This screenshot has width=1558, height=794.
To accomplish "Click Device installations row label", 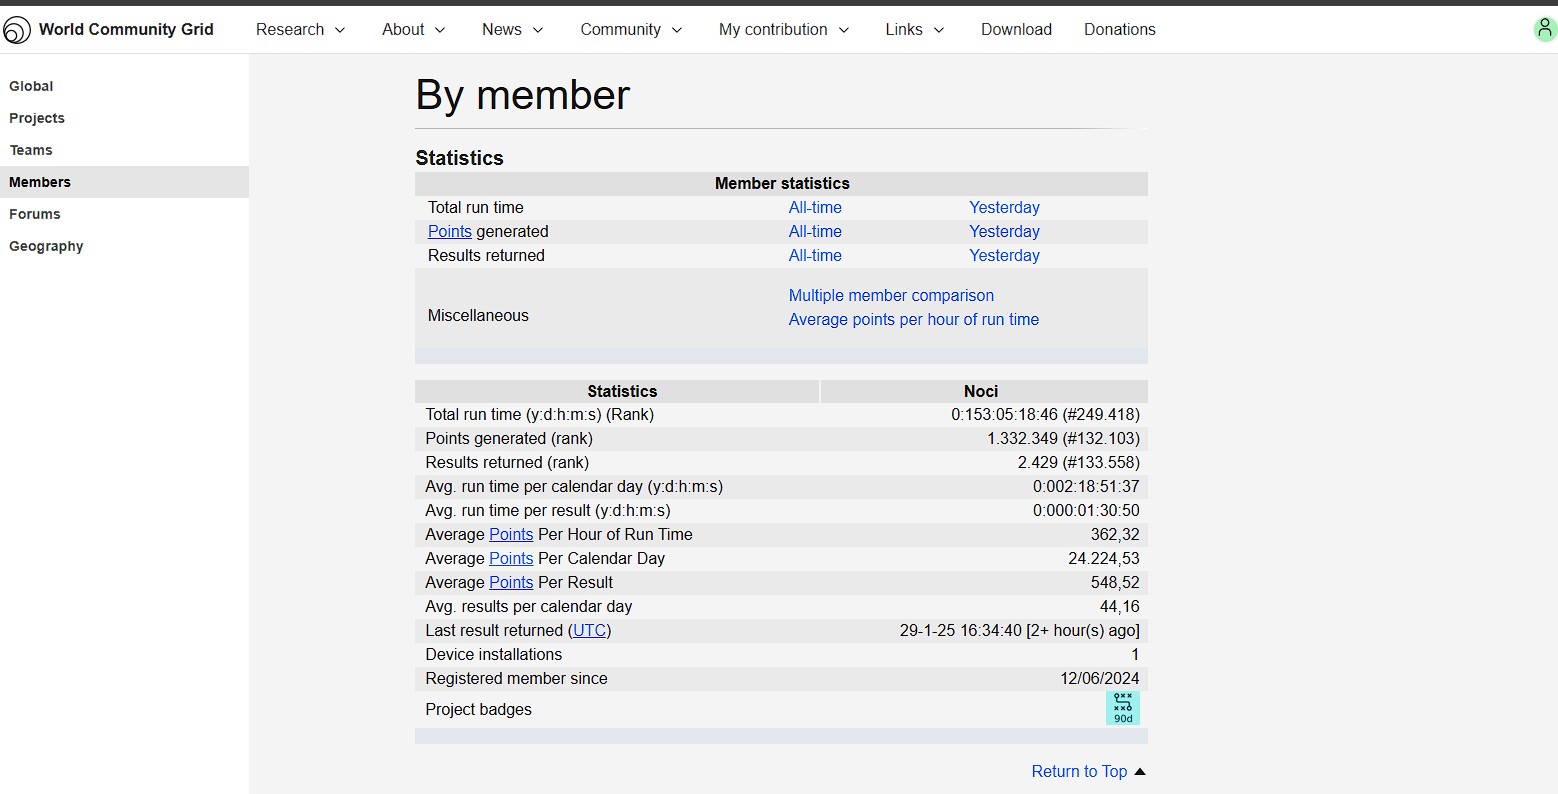I will [494, 654].
